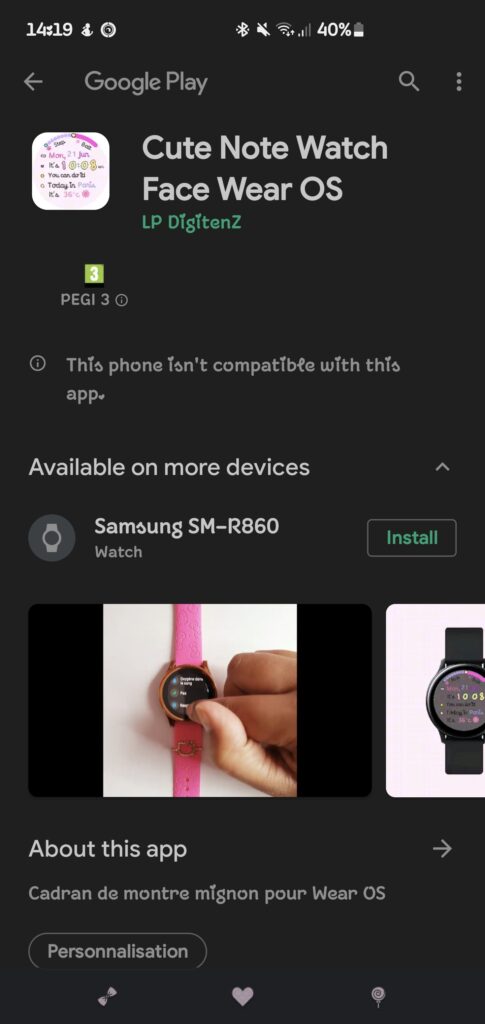Open the LP DigitenZ developer page
Image resolution: width=485 pixels, height=1024 pixels.
tap(192, 222)
